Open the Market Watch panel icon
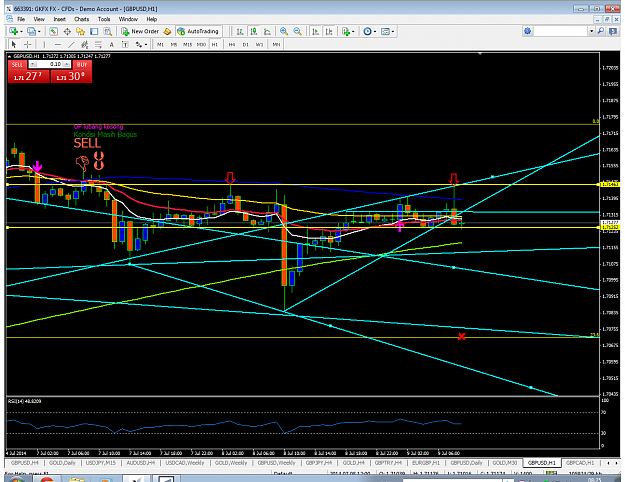The width and height of the screenshot is (625, 482). click(53, 31)
